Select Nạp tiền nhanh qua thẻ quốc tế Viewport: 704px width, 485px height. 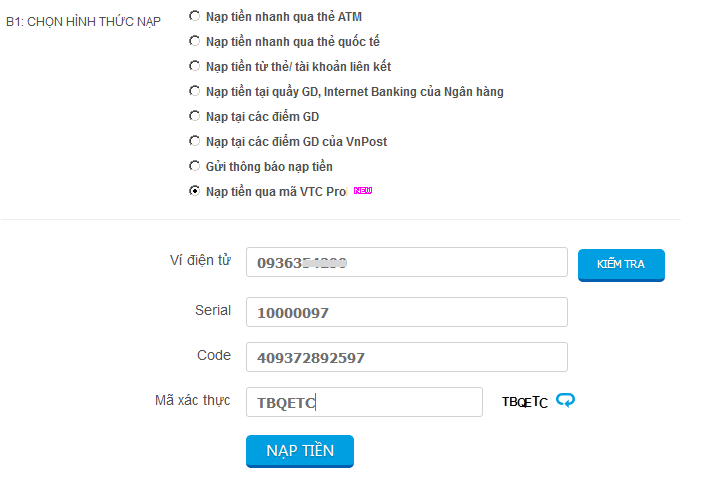194,41
